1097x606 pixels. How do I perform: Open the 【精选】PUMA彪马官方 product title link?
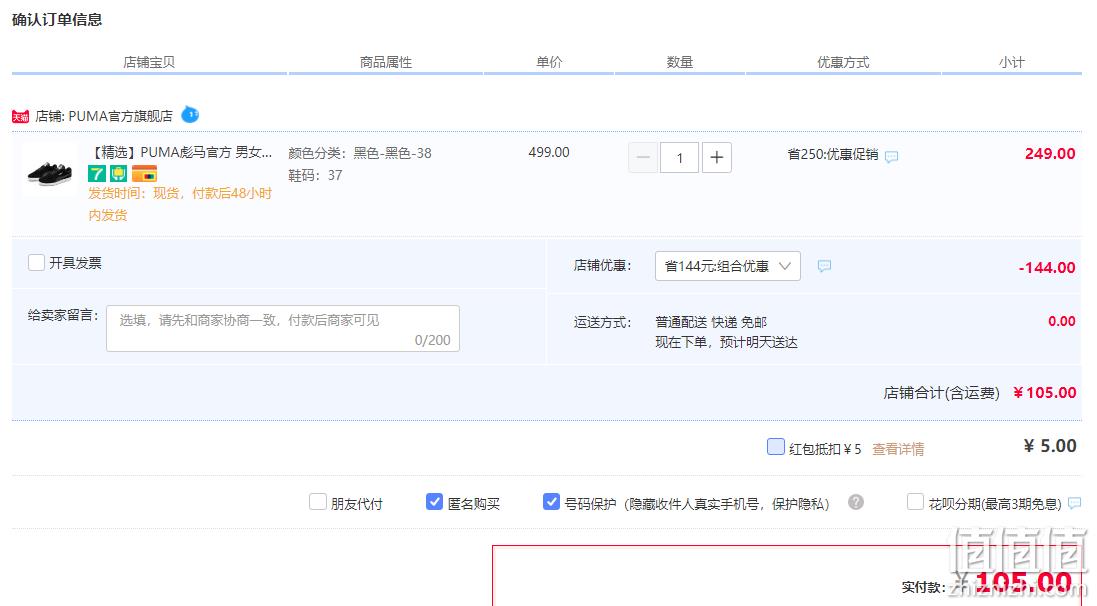point(181,153)
